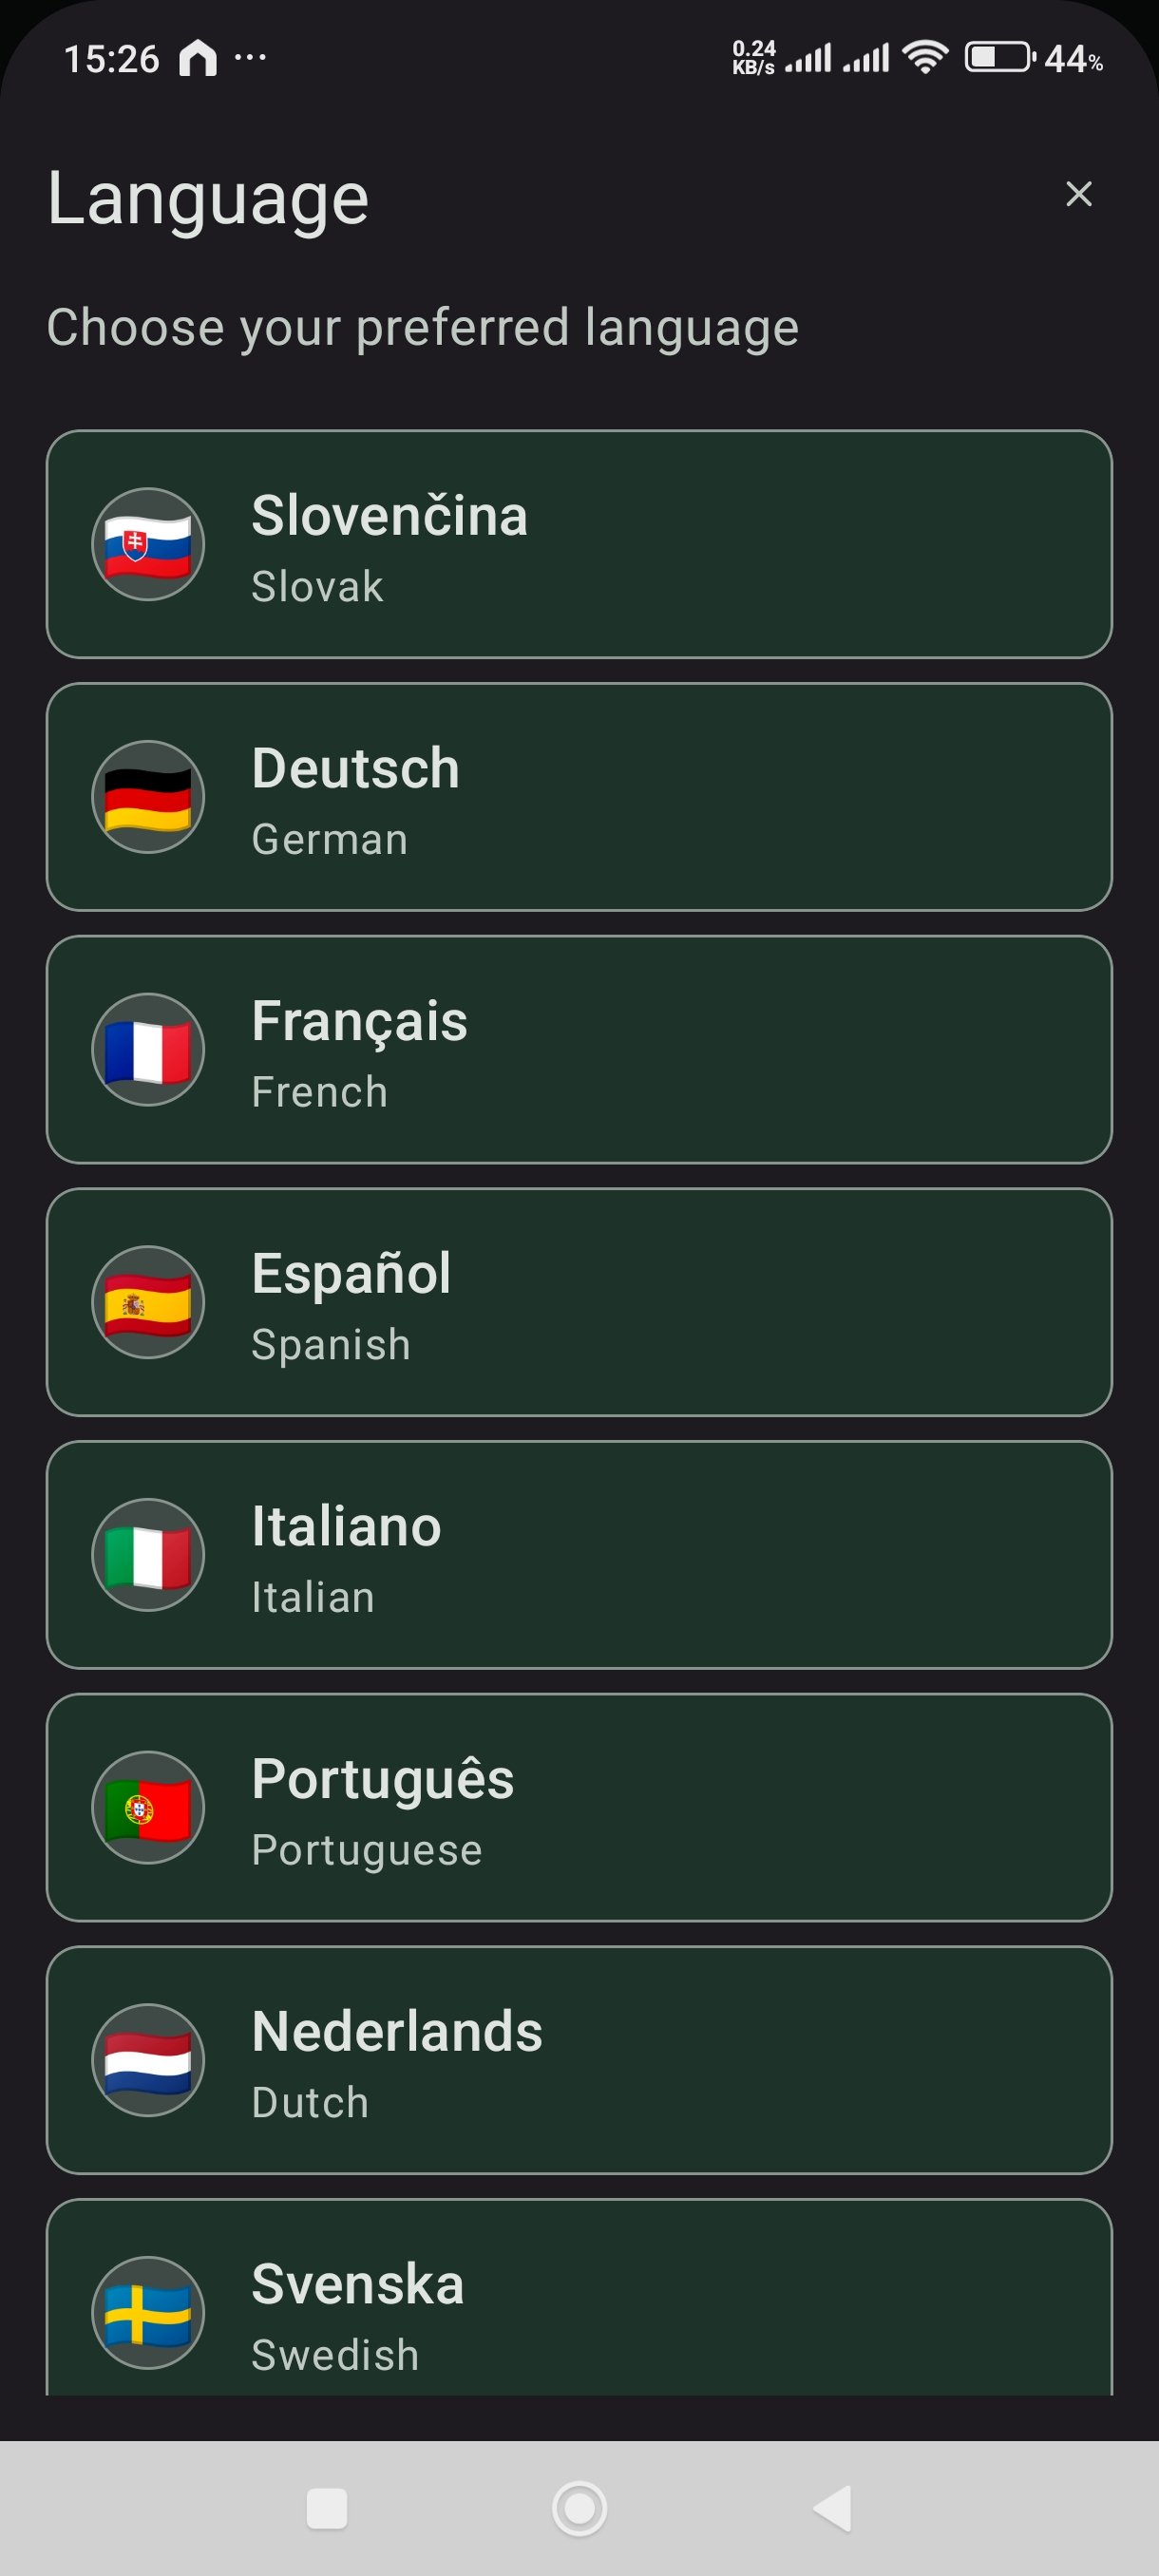
Task: Tap the Spanish flag icon
Action: (x=148, y=1302)
